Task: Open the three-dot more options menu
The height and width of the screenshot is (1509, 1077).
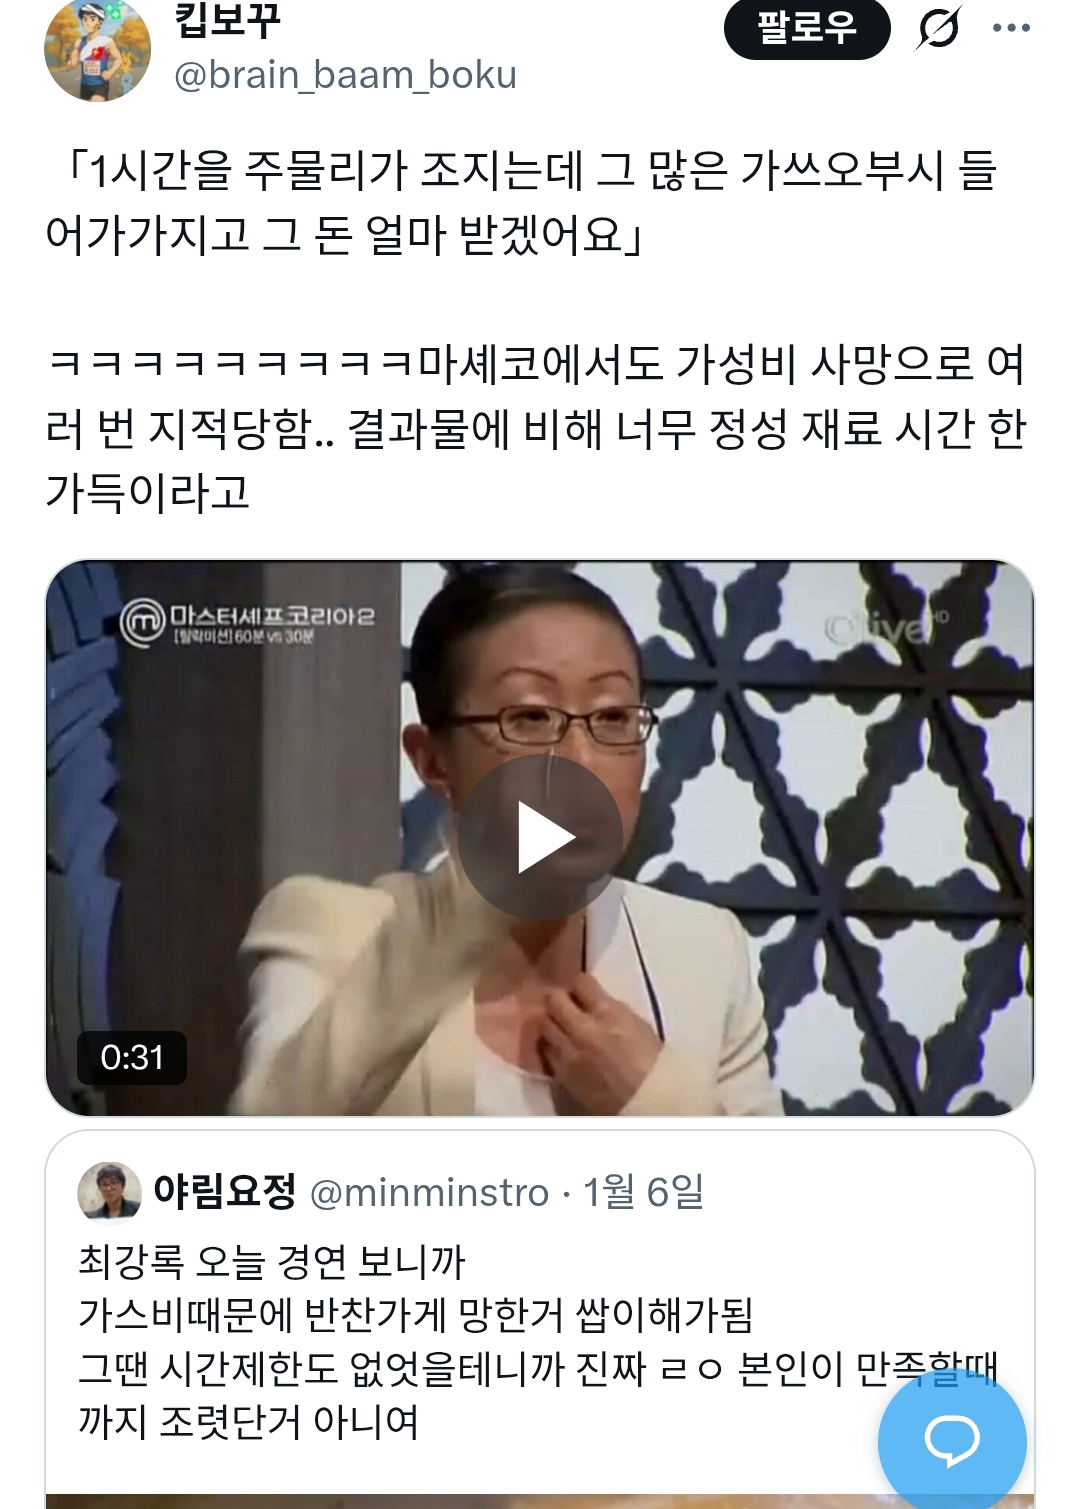Action: pyautogui.click(x=1011, y=28)
